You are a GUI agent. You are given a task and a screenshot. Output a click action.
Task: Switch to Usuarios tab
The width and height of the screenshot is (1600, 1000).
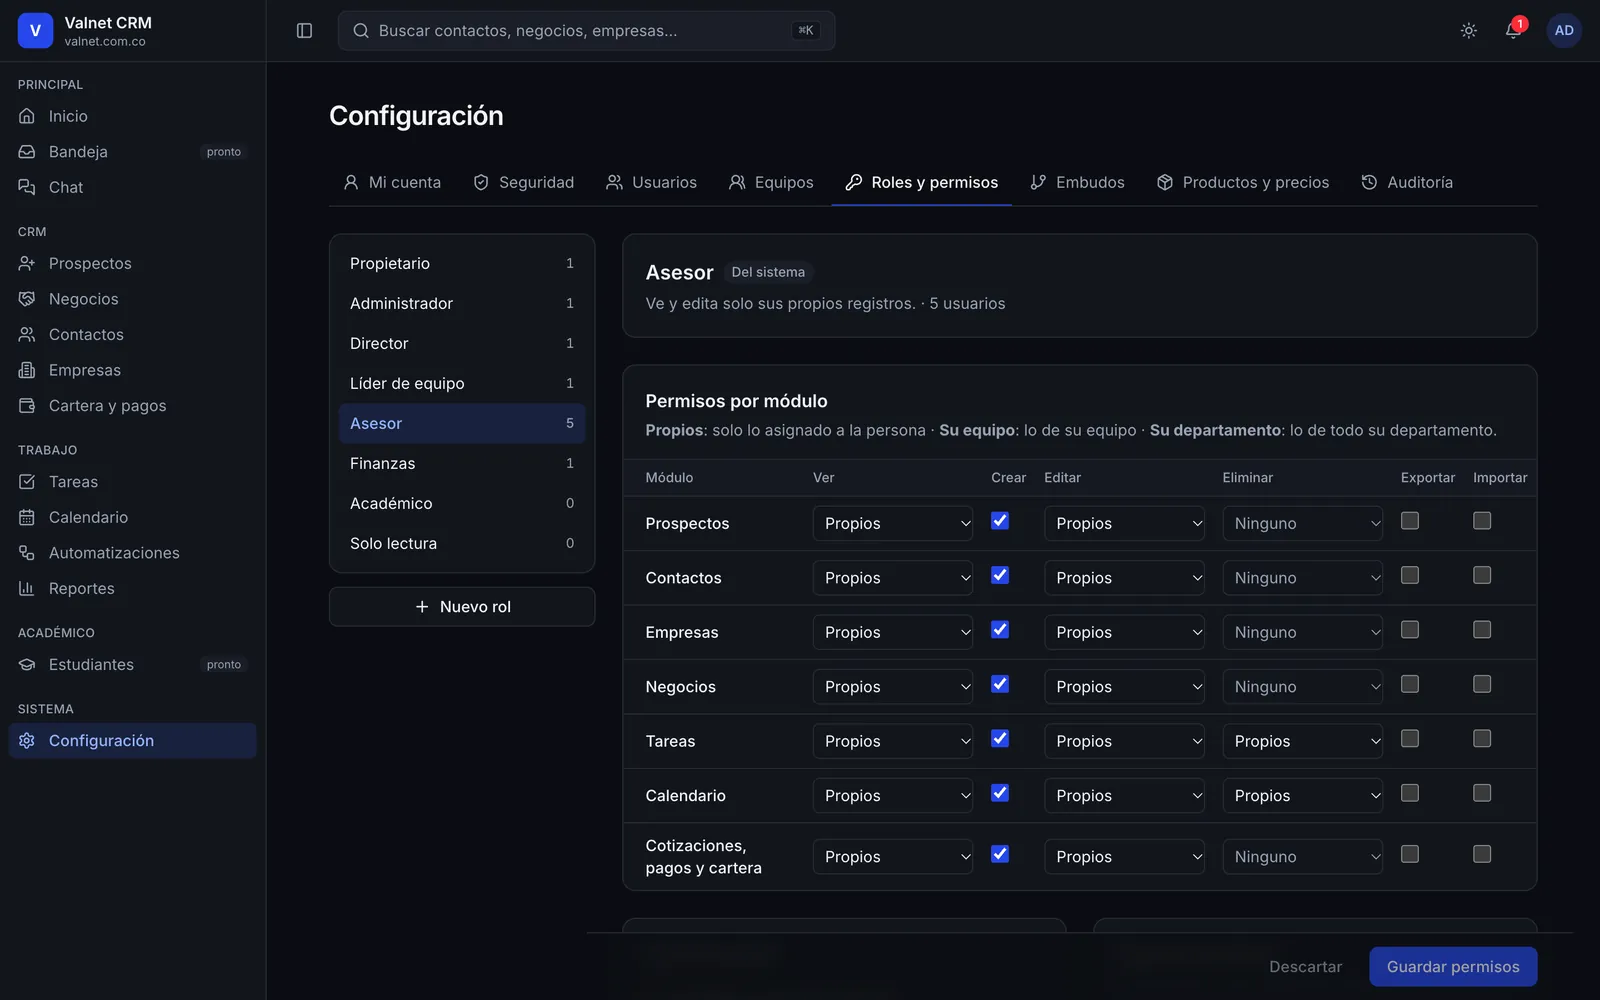651,182
